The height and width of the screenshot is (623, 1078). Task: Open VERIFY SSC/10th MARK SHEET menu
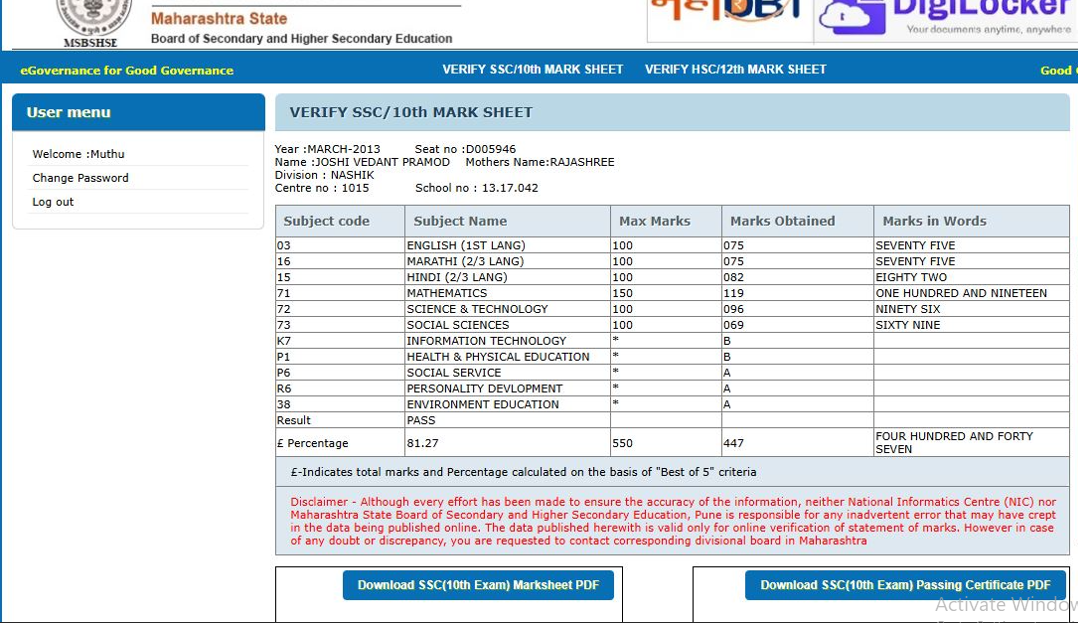pyautogui.click(x=532, y=70)
